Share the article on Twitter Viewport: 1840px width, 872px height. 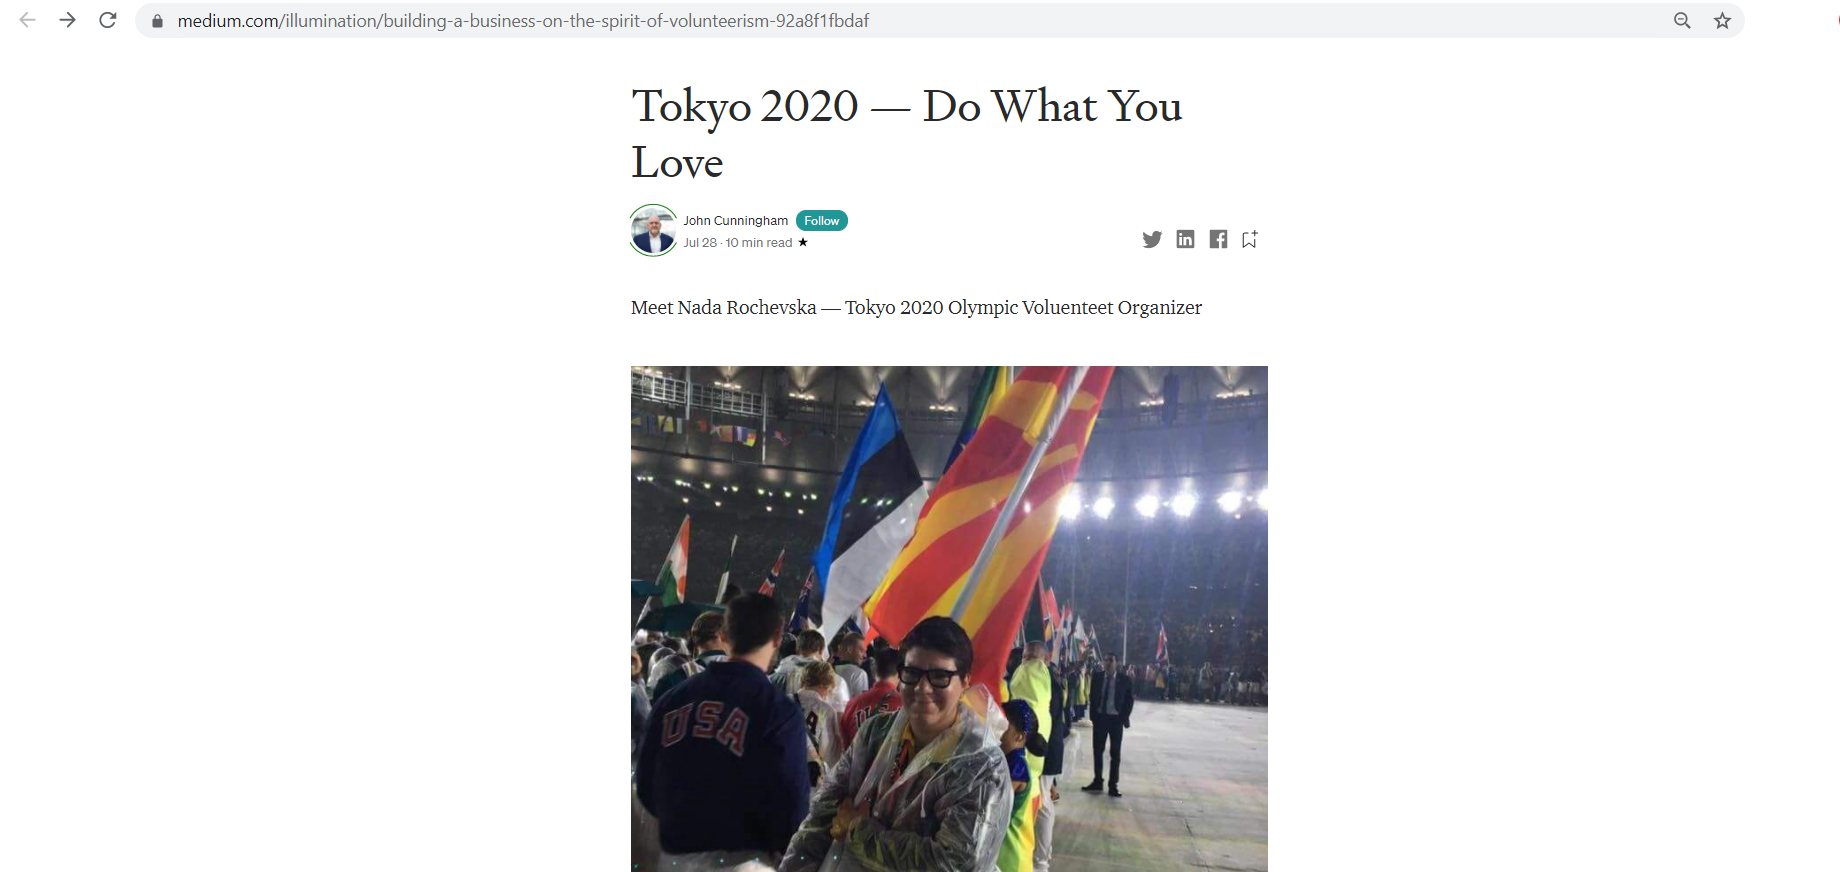[x=1152, y=239]
